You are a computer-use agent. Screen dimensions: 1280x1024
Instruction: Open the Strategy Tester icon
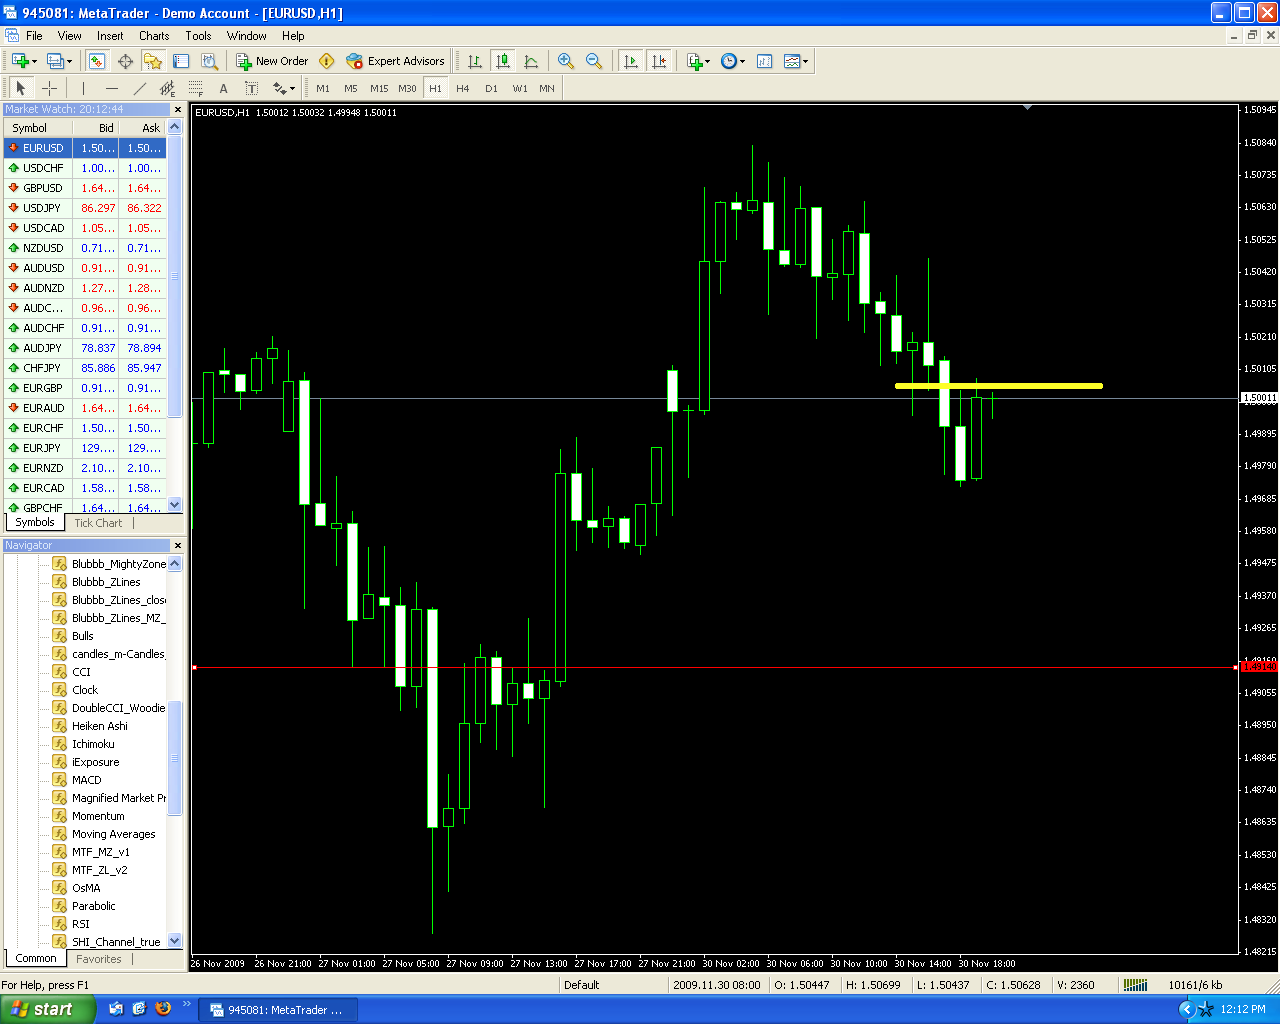[x=209, y=61]
